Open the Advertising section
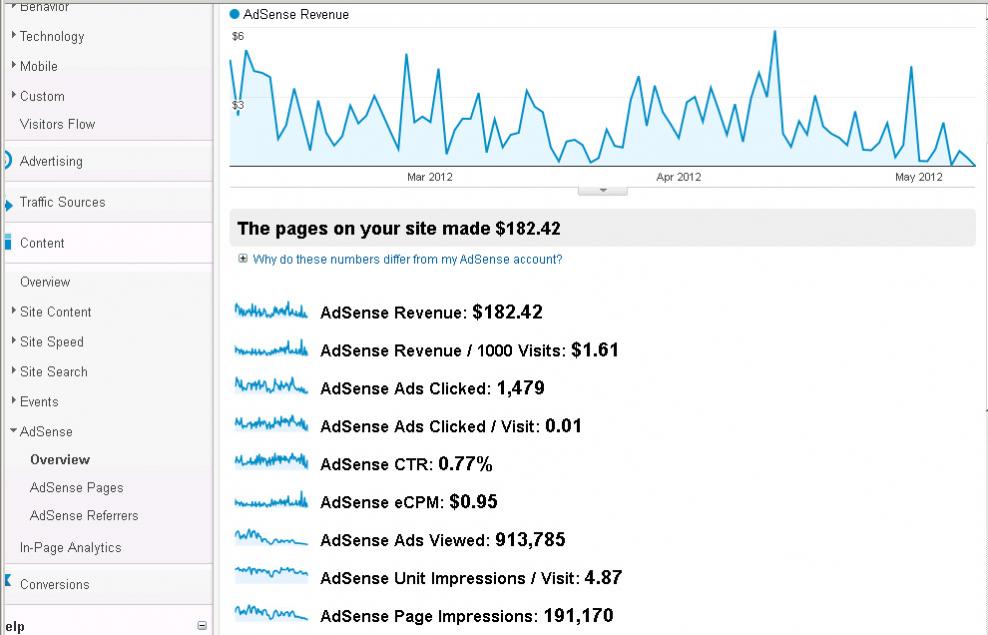This screenshot has height=635, width=988. click(51, 161)
